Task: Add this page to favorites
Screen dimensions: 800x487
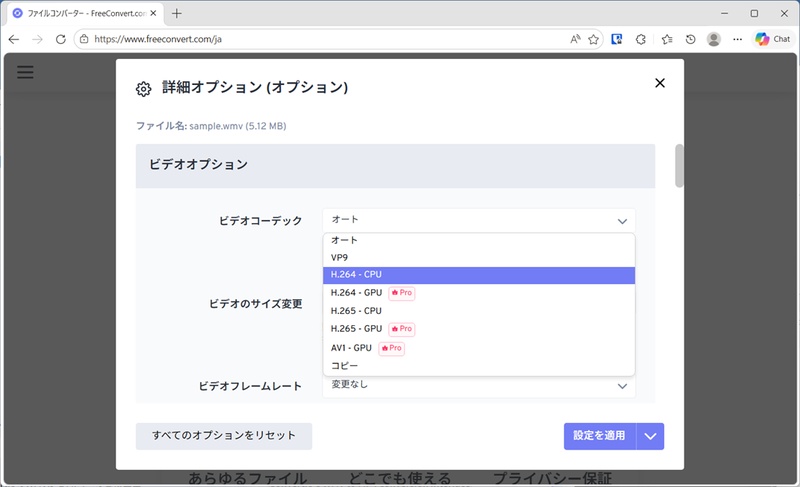Action: point(593,39)
